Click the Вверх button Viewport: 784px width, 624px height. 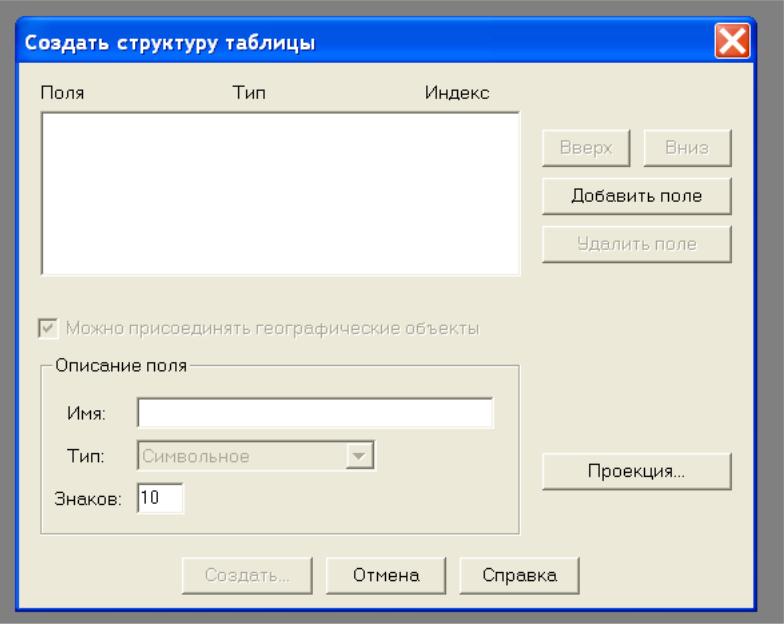[x=586, y=148]
